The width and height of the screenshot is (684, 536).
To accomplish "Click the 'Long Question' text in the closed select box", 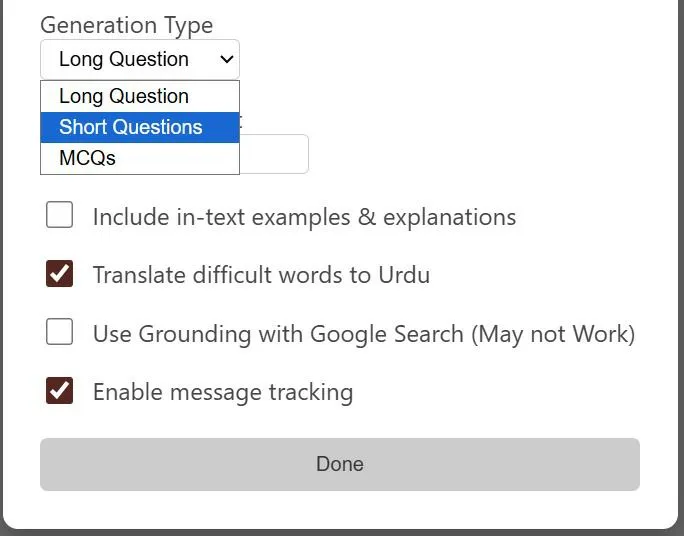I will 123,59.
